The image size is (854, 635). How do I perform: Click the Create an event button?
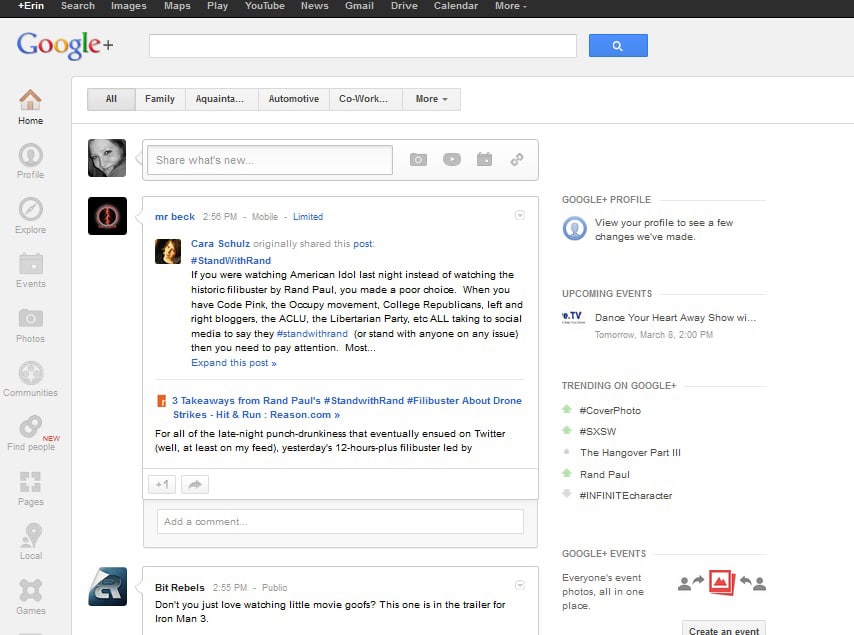723,628
